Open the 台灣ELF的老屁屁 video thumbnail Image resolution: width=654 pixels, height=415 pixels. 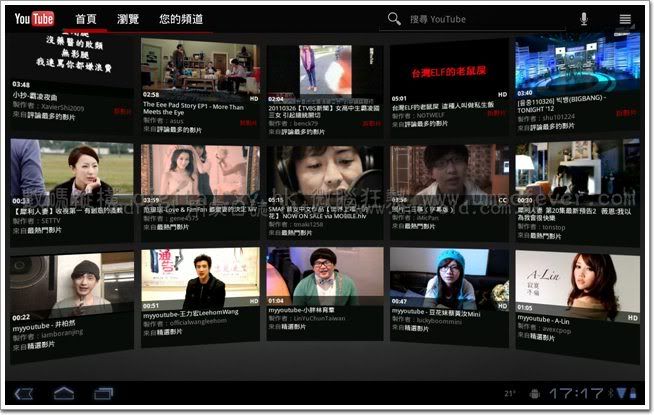coord(450,68)
